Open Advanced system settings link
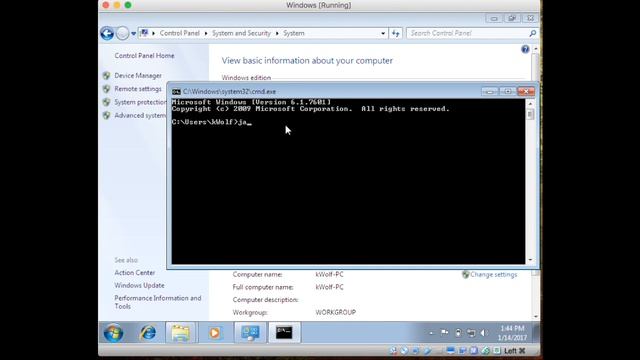The height and width of the screenshot is (360, 640). [140, 116]
